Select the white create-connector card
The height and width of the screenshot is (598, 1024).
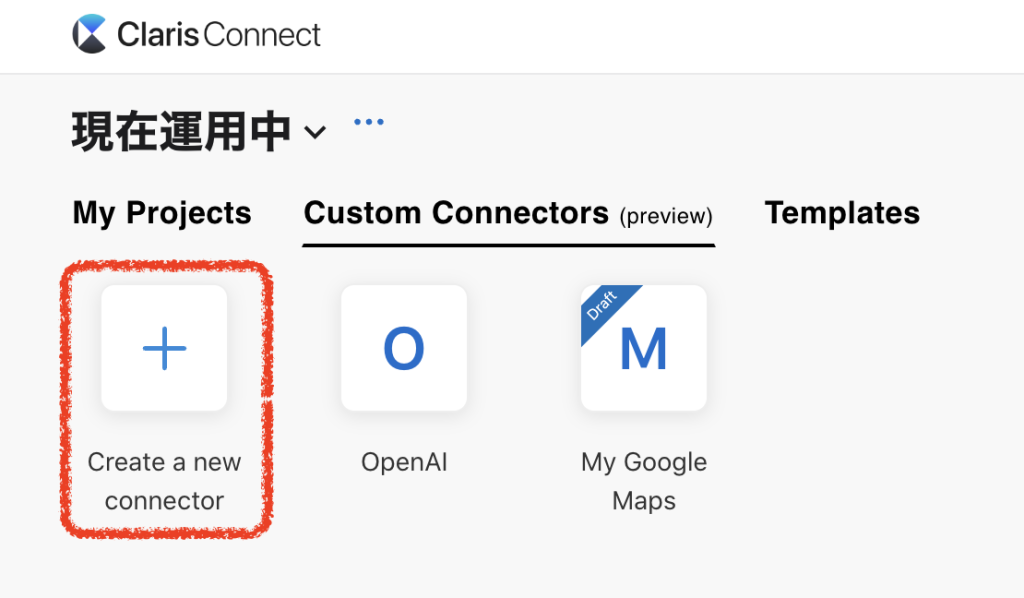tap(165, 348)
